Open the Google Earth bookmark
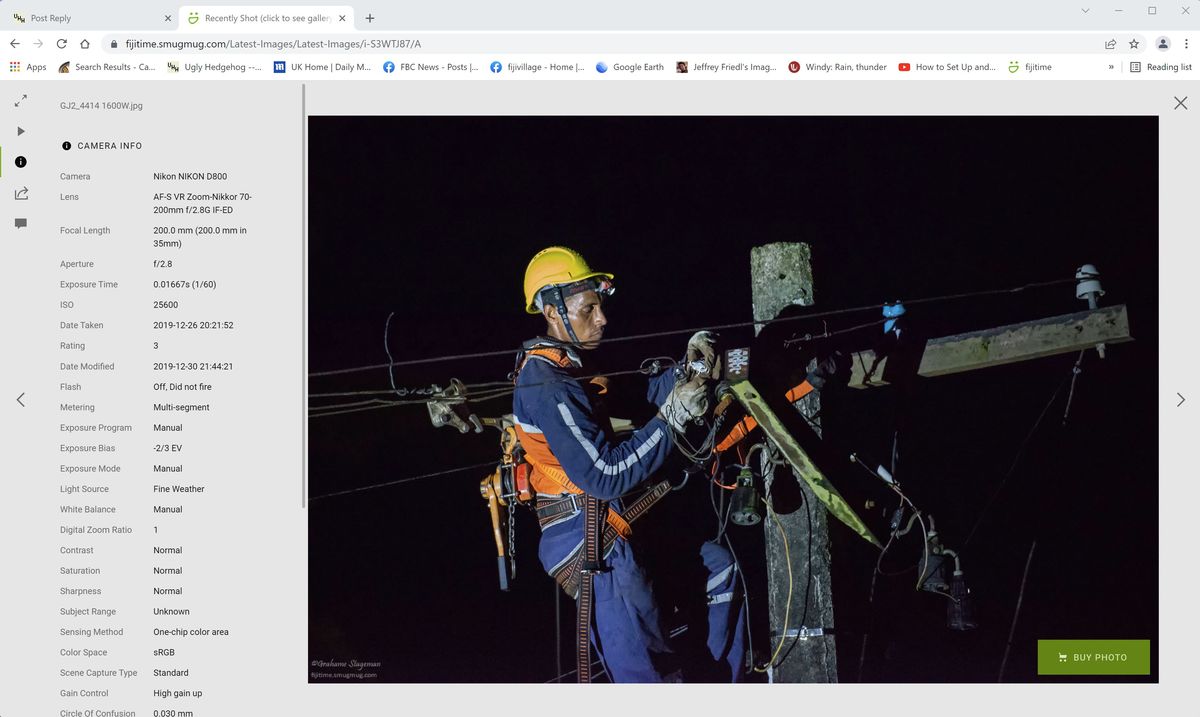This screenshot has height=717, width=1200. tap(630, 67)
